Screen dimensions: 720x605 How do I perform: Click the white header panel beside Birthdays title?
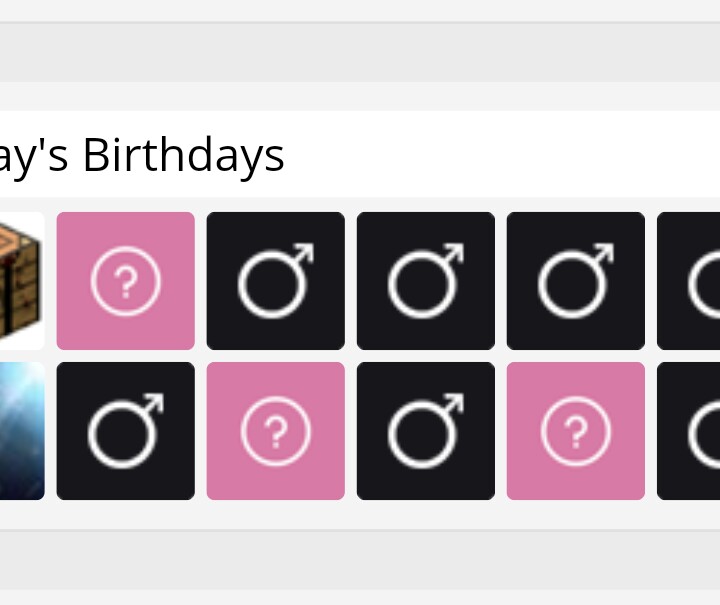(502, 154)
